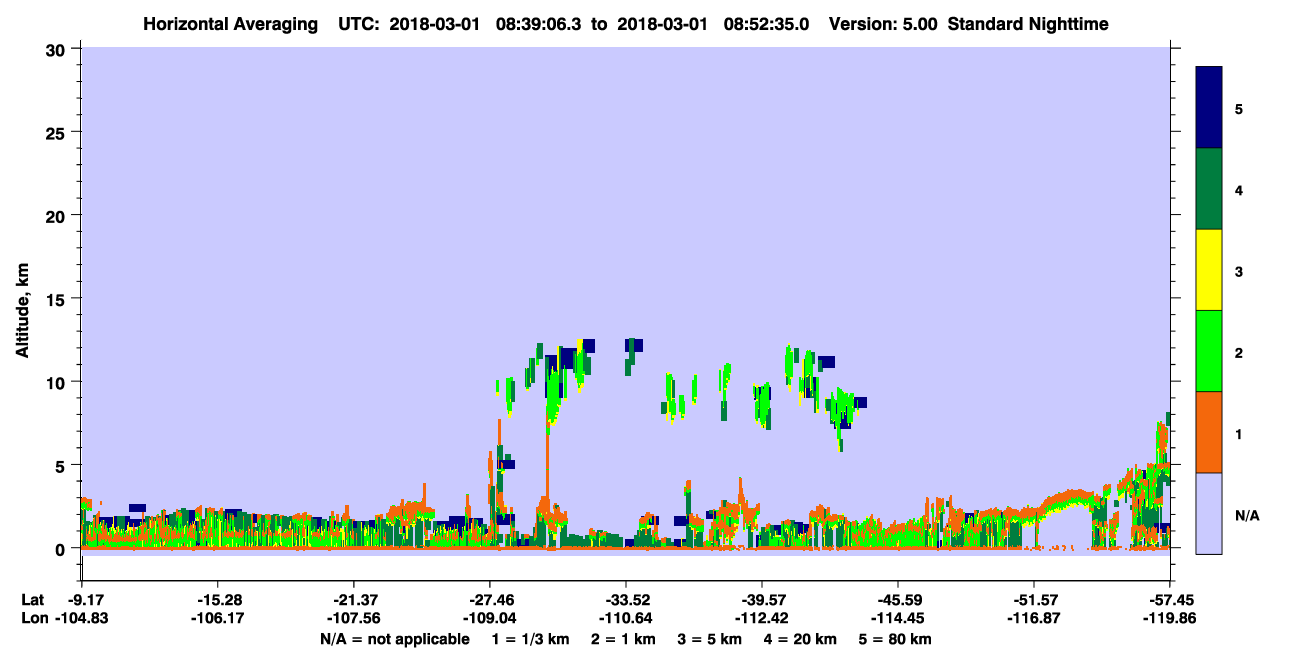Click 'N/A = not applicable' legend text
Image resolution: width=1300 pixels, height=667 pixels.
coord(394,639)
